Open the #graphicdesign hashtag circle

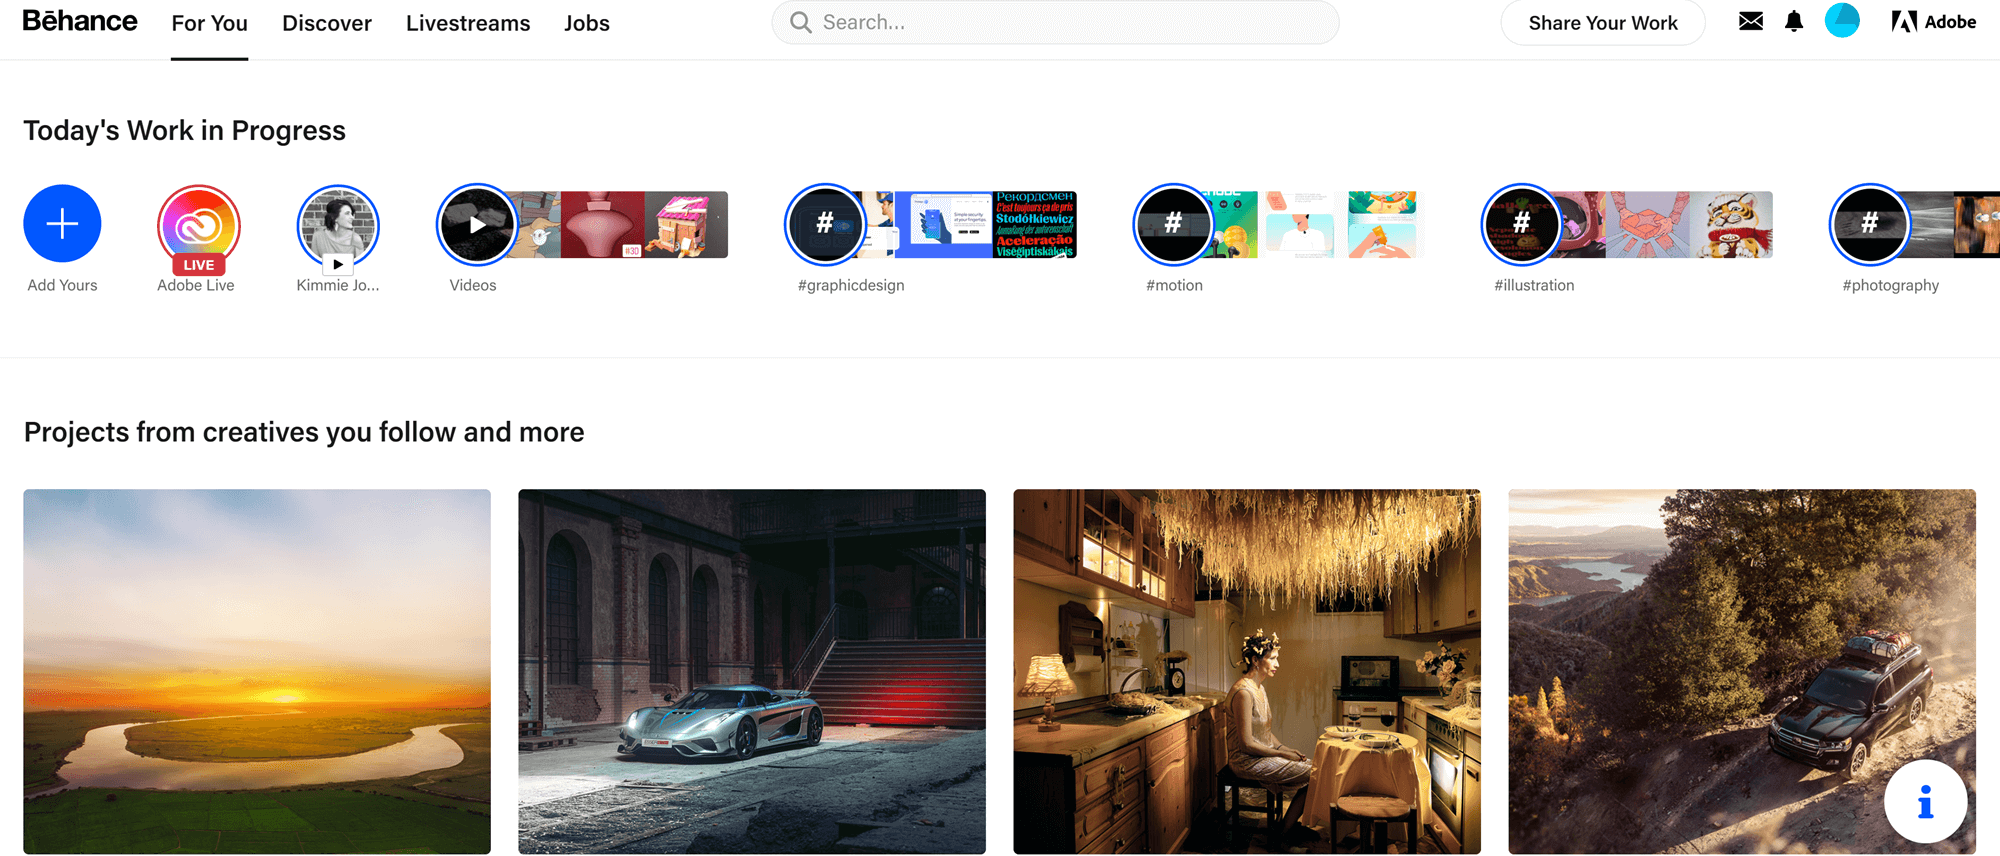pos(825,225)
